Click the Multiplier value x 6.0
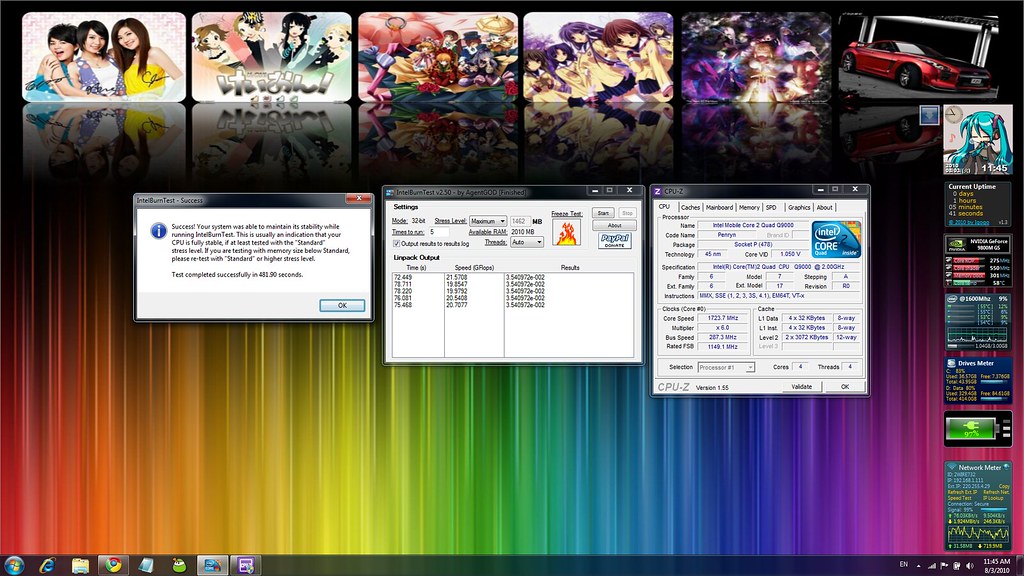The width and height of the screenshot is (1024, 576). 722,328
